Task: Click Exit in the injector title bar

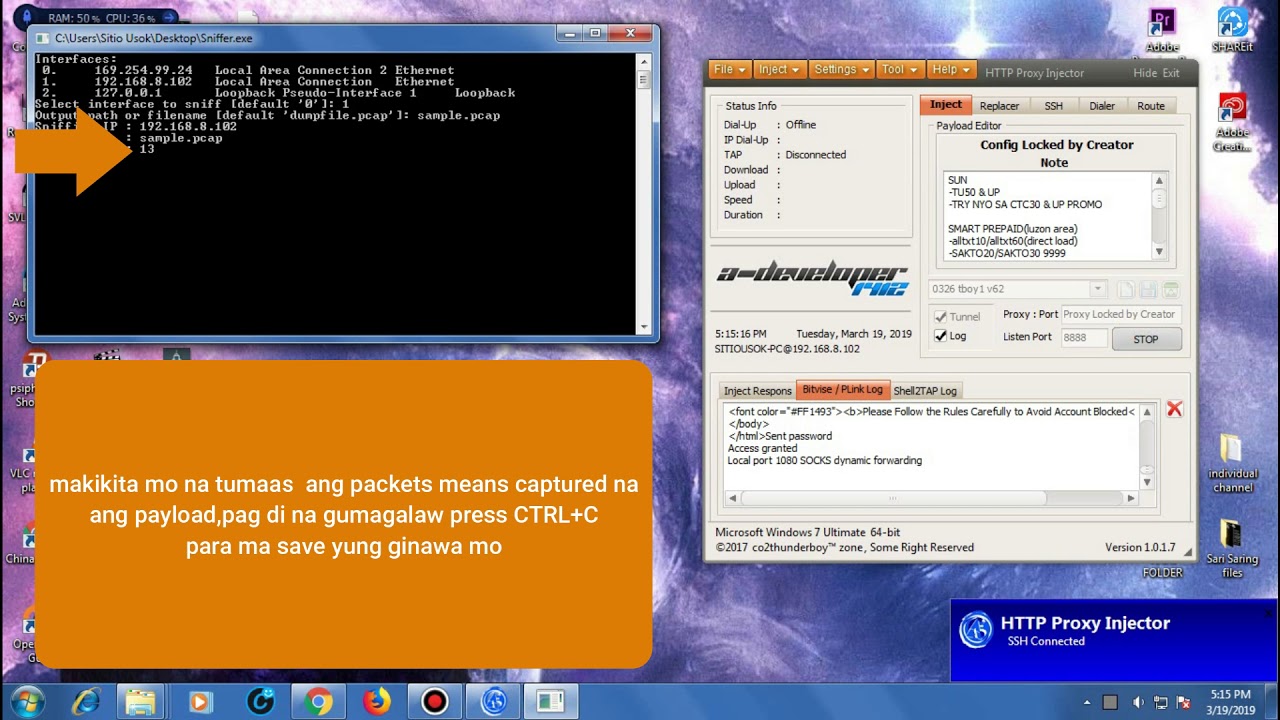Action: [x=1171, y=73]
